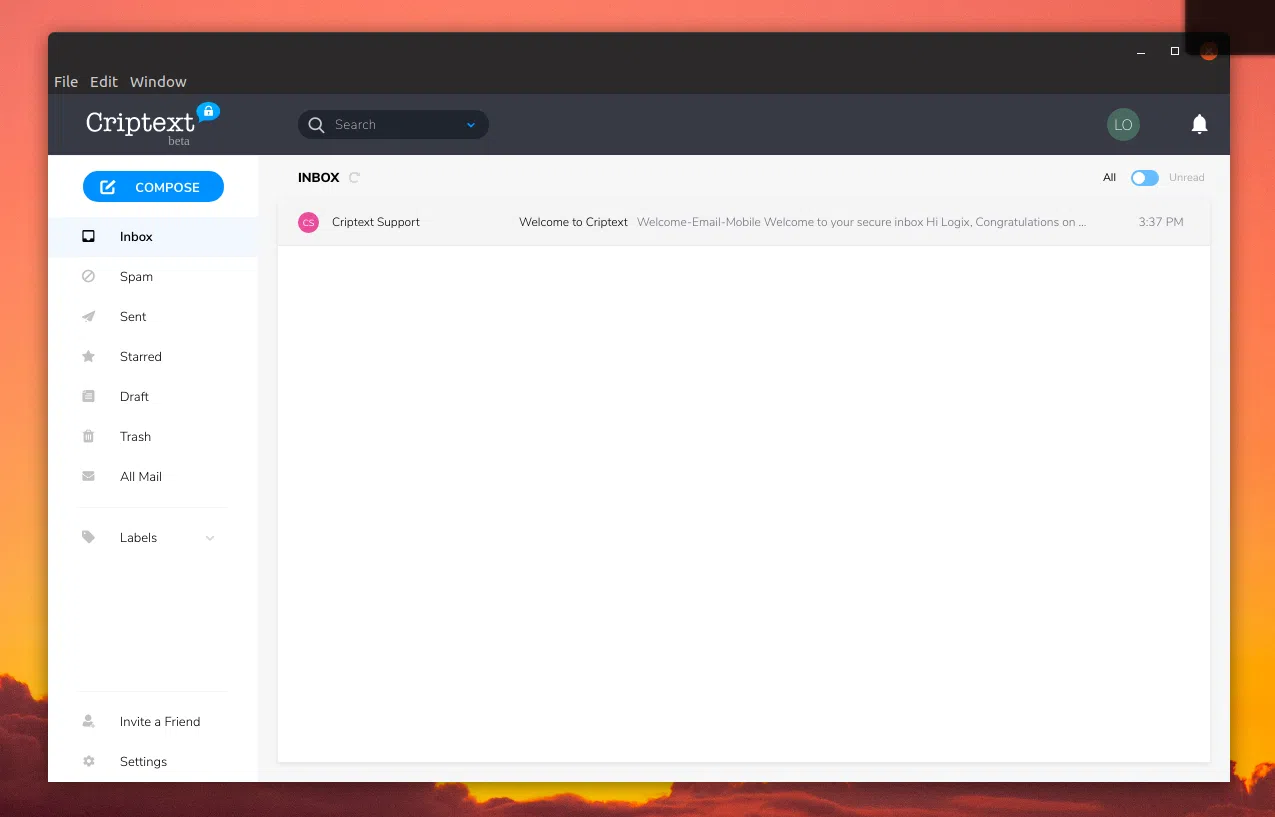The height and width of the screenshot is (817, 1275).
Task: Click the Trash bin icon
Action: (x=88, y=437)
